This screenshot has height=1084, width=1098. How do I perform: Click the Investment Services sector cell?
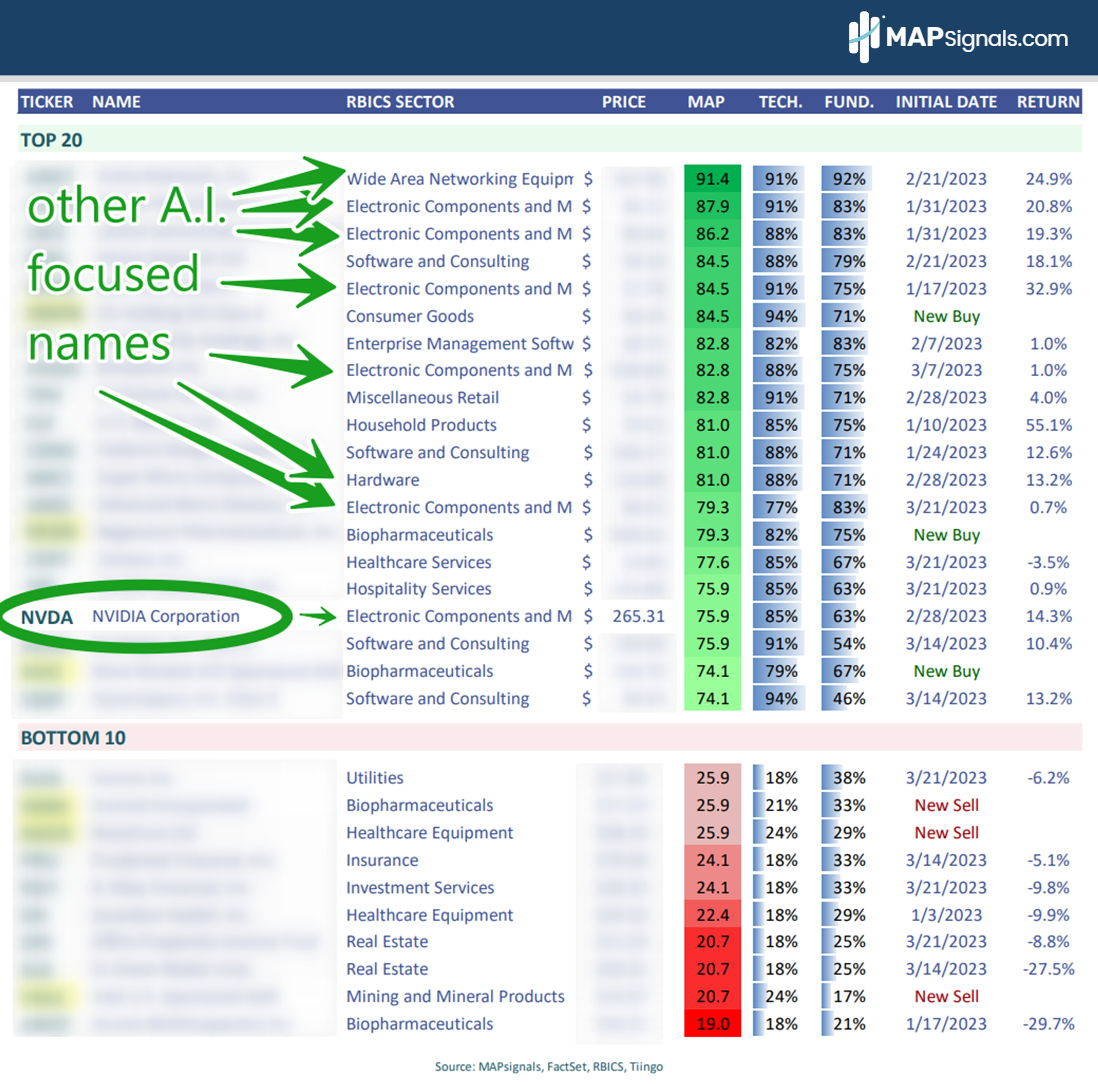[x=420, y=888]
